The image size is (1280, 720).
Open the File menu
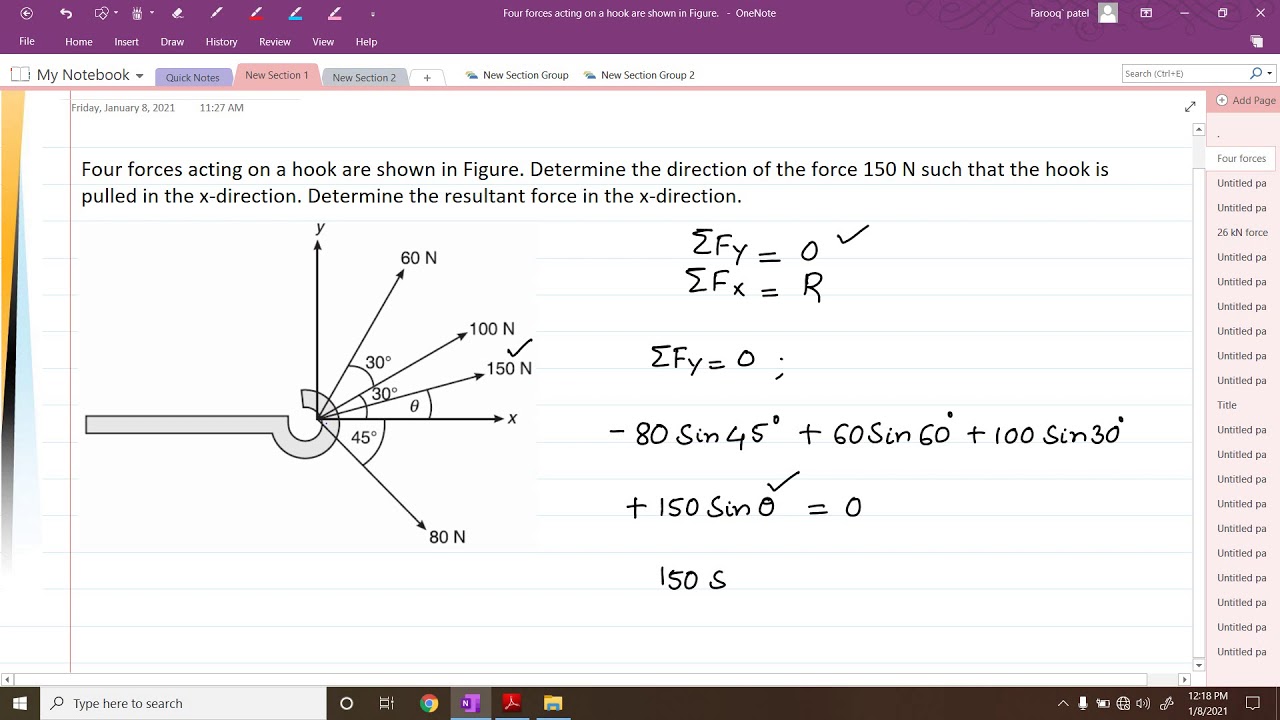coord(27,42)
